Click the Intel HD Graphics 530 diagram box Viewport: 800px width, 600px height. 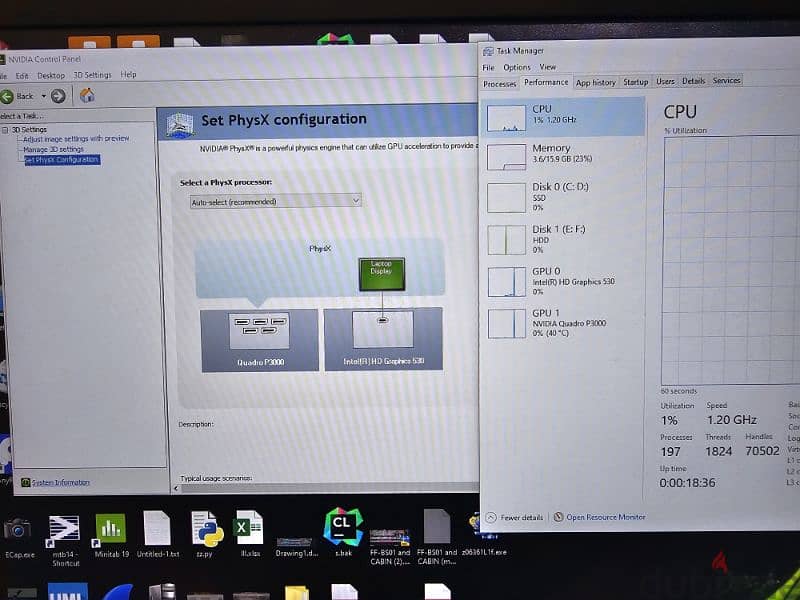pos(383,339)
